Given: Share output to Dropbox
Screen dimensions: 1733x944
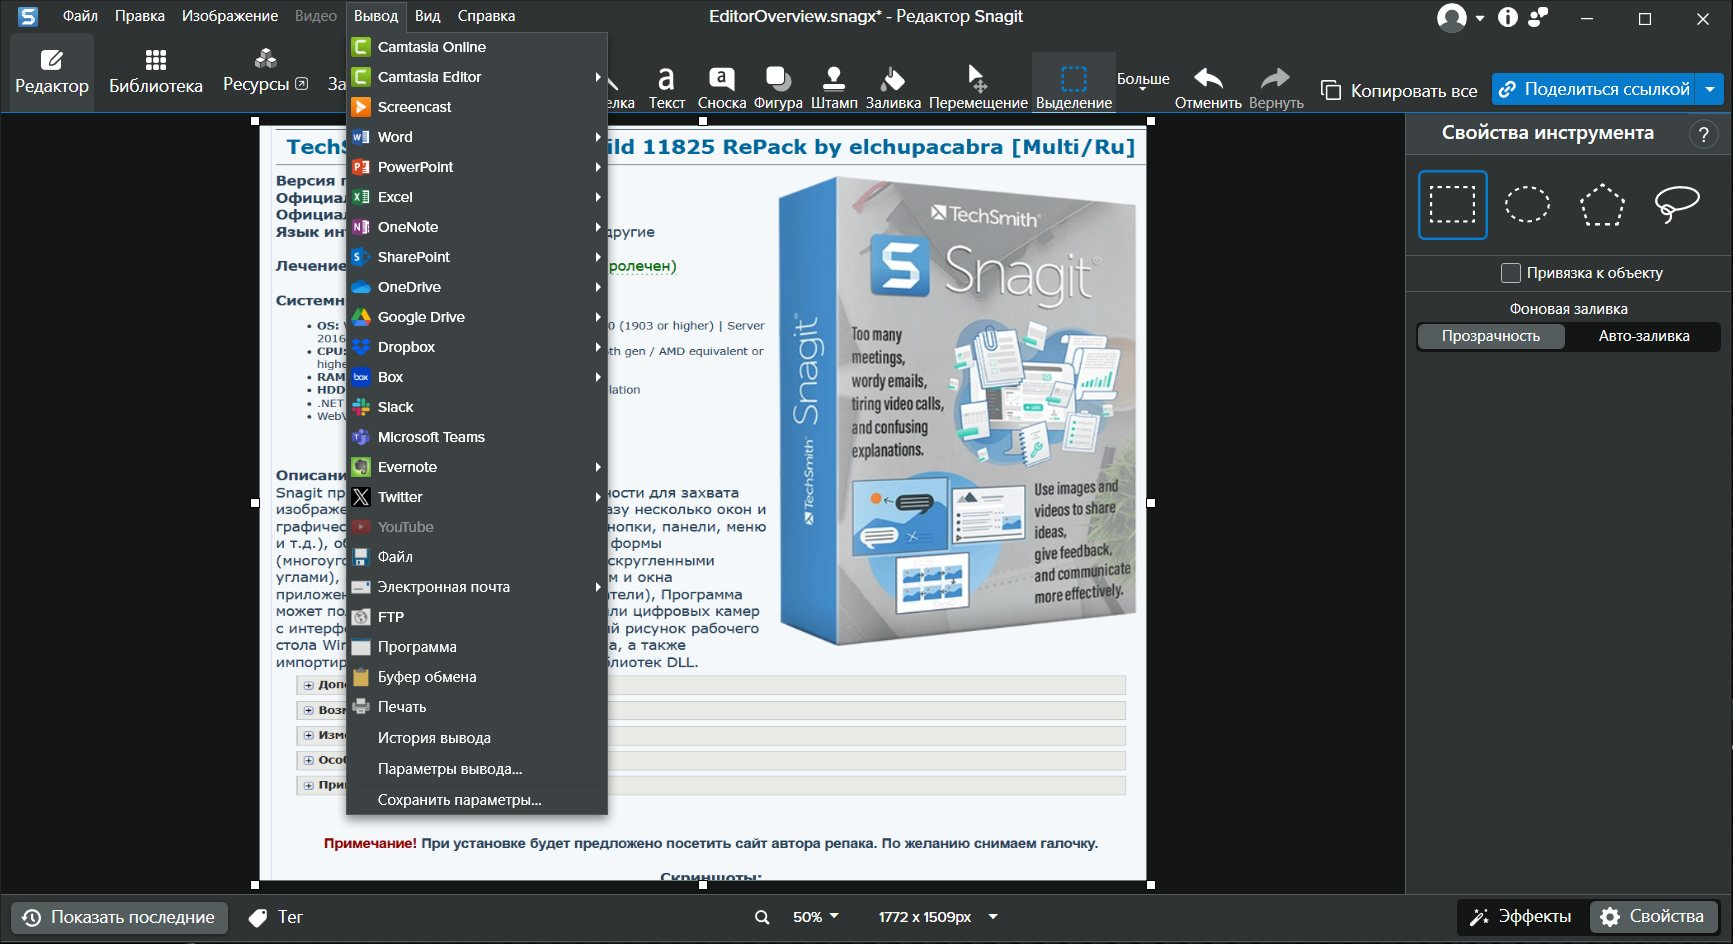Looking at the screenshot, I should (477, 347).
